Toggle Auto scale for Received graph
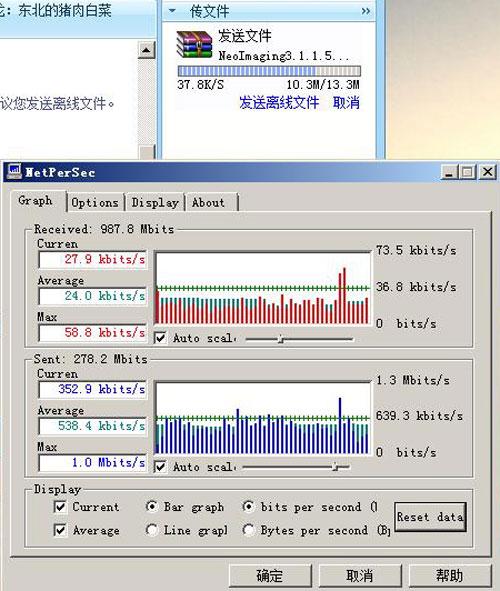Viewport: 500px width, 591px height. point(161,338)
